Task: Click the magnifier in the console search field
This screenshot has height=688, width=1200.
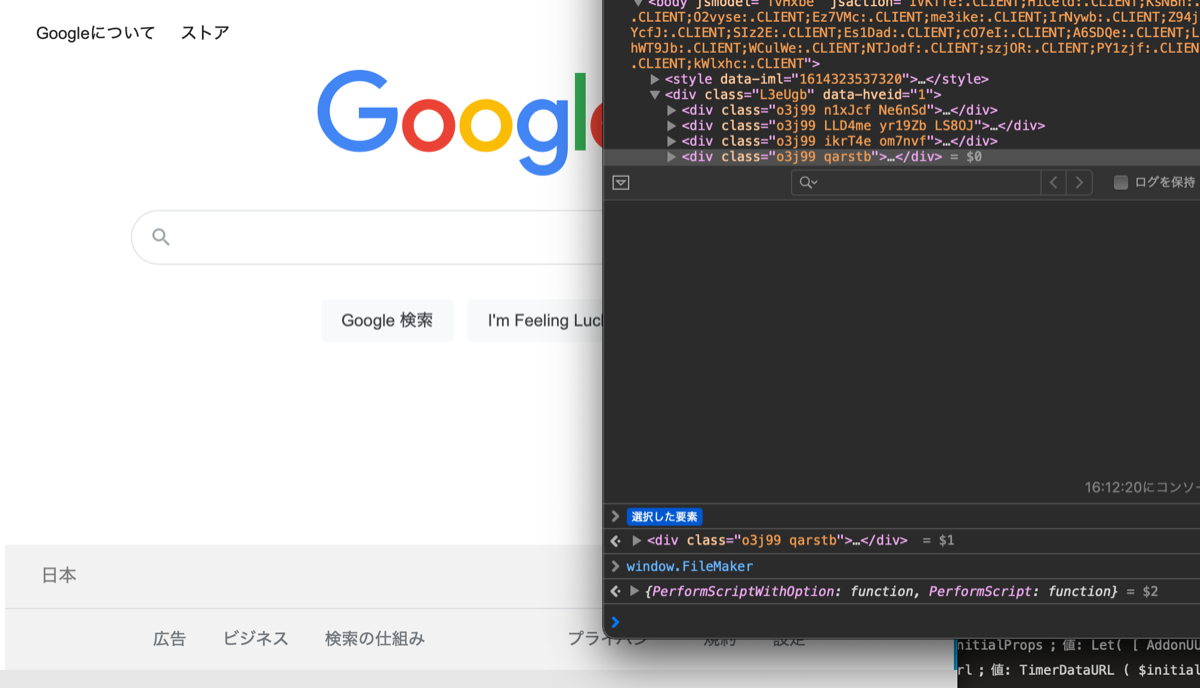Action: tap(806, 182)
